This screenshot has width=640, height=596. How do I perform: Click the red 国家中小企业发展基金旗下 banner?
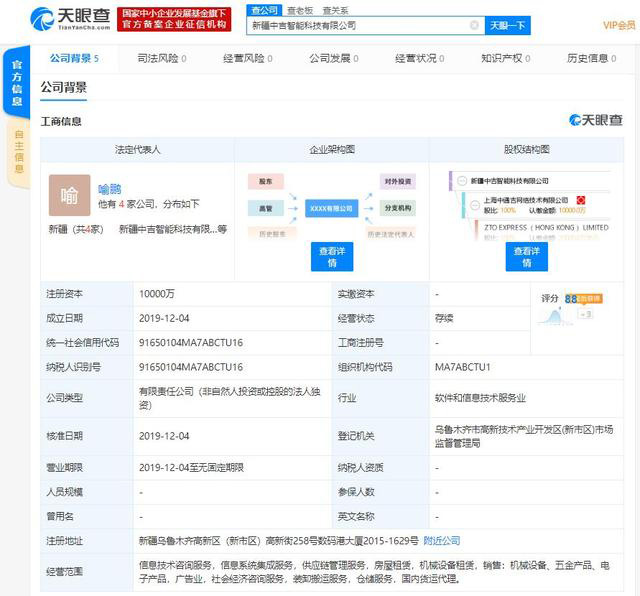(174, 19)
